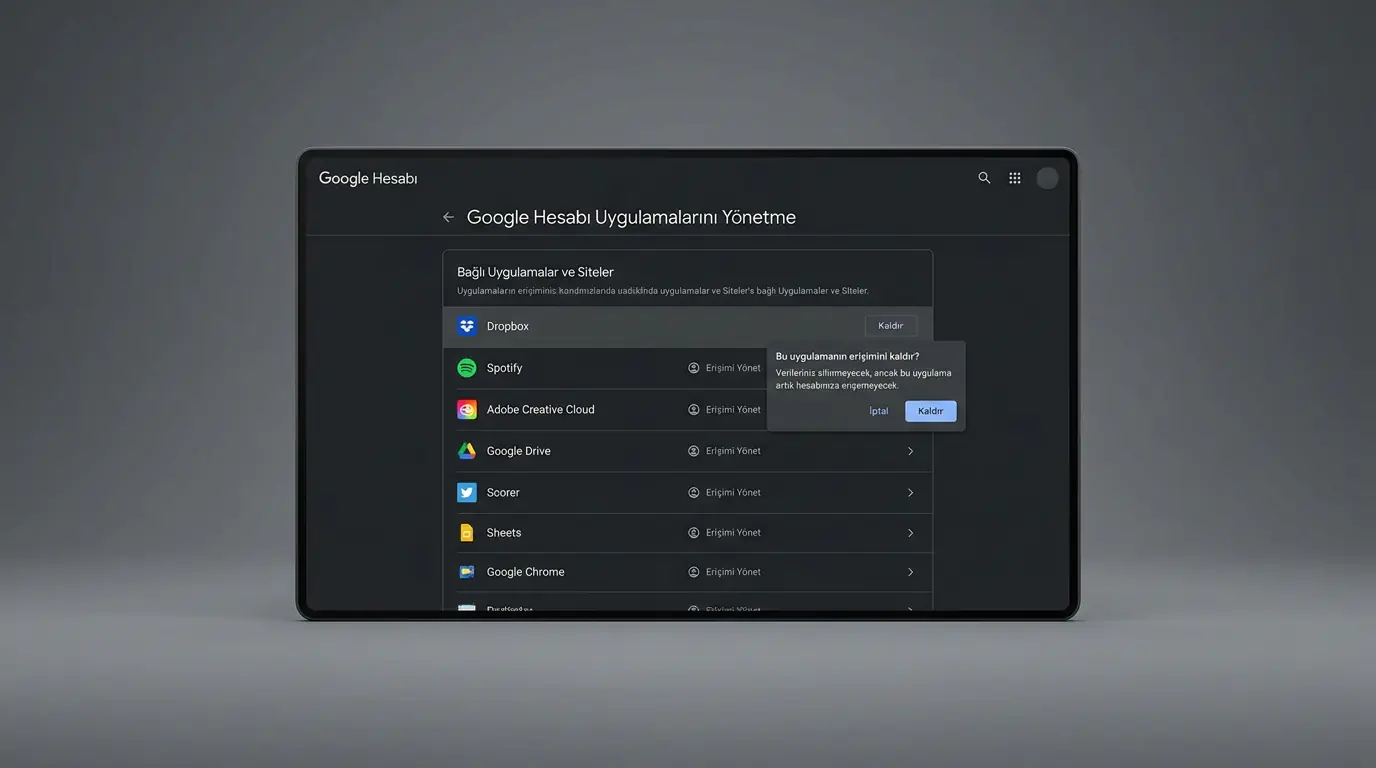Screen dimensions: 1376x768
Task: Expand the Sheets row chevron
Action: [910, 533]
